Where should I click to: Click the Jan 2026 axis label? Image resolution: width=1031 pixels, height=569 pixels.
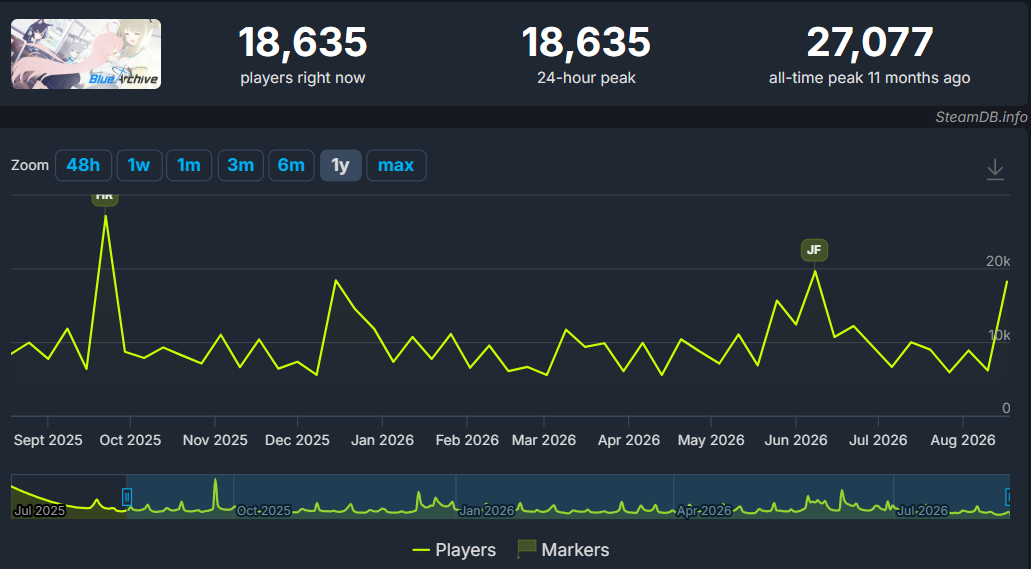coord(382,440)
